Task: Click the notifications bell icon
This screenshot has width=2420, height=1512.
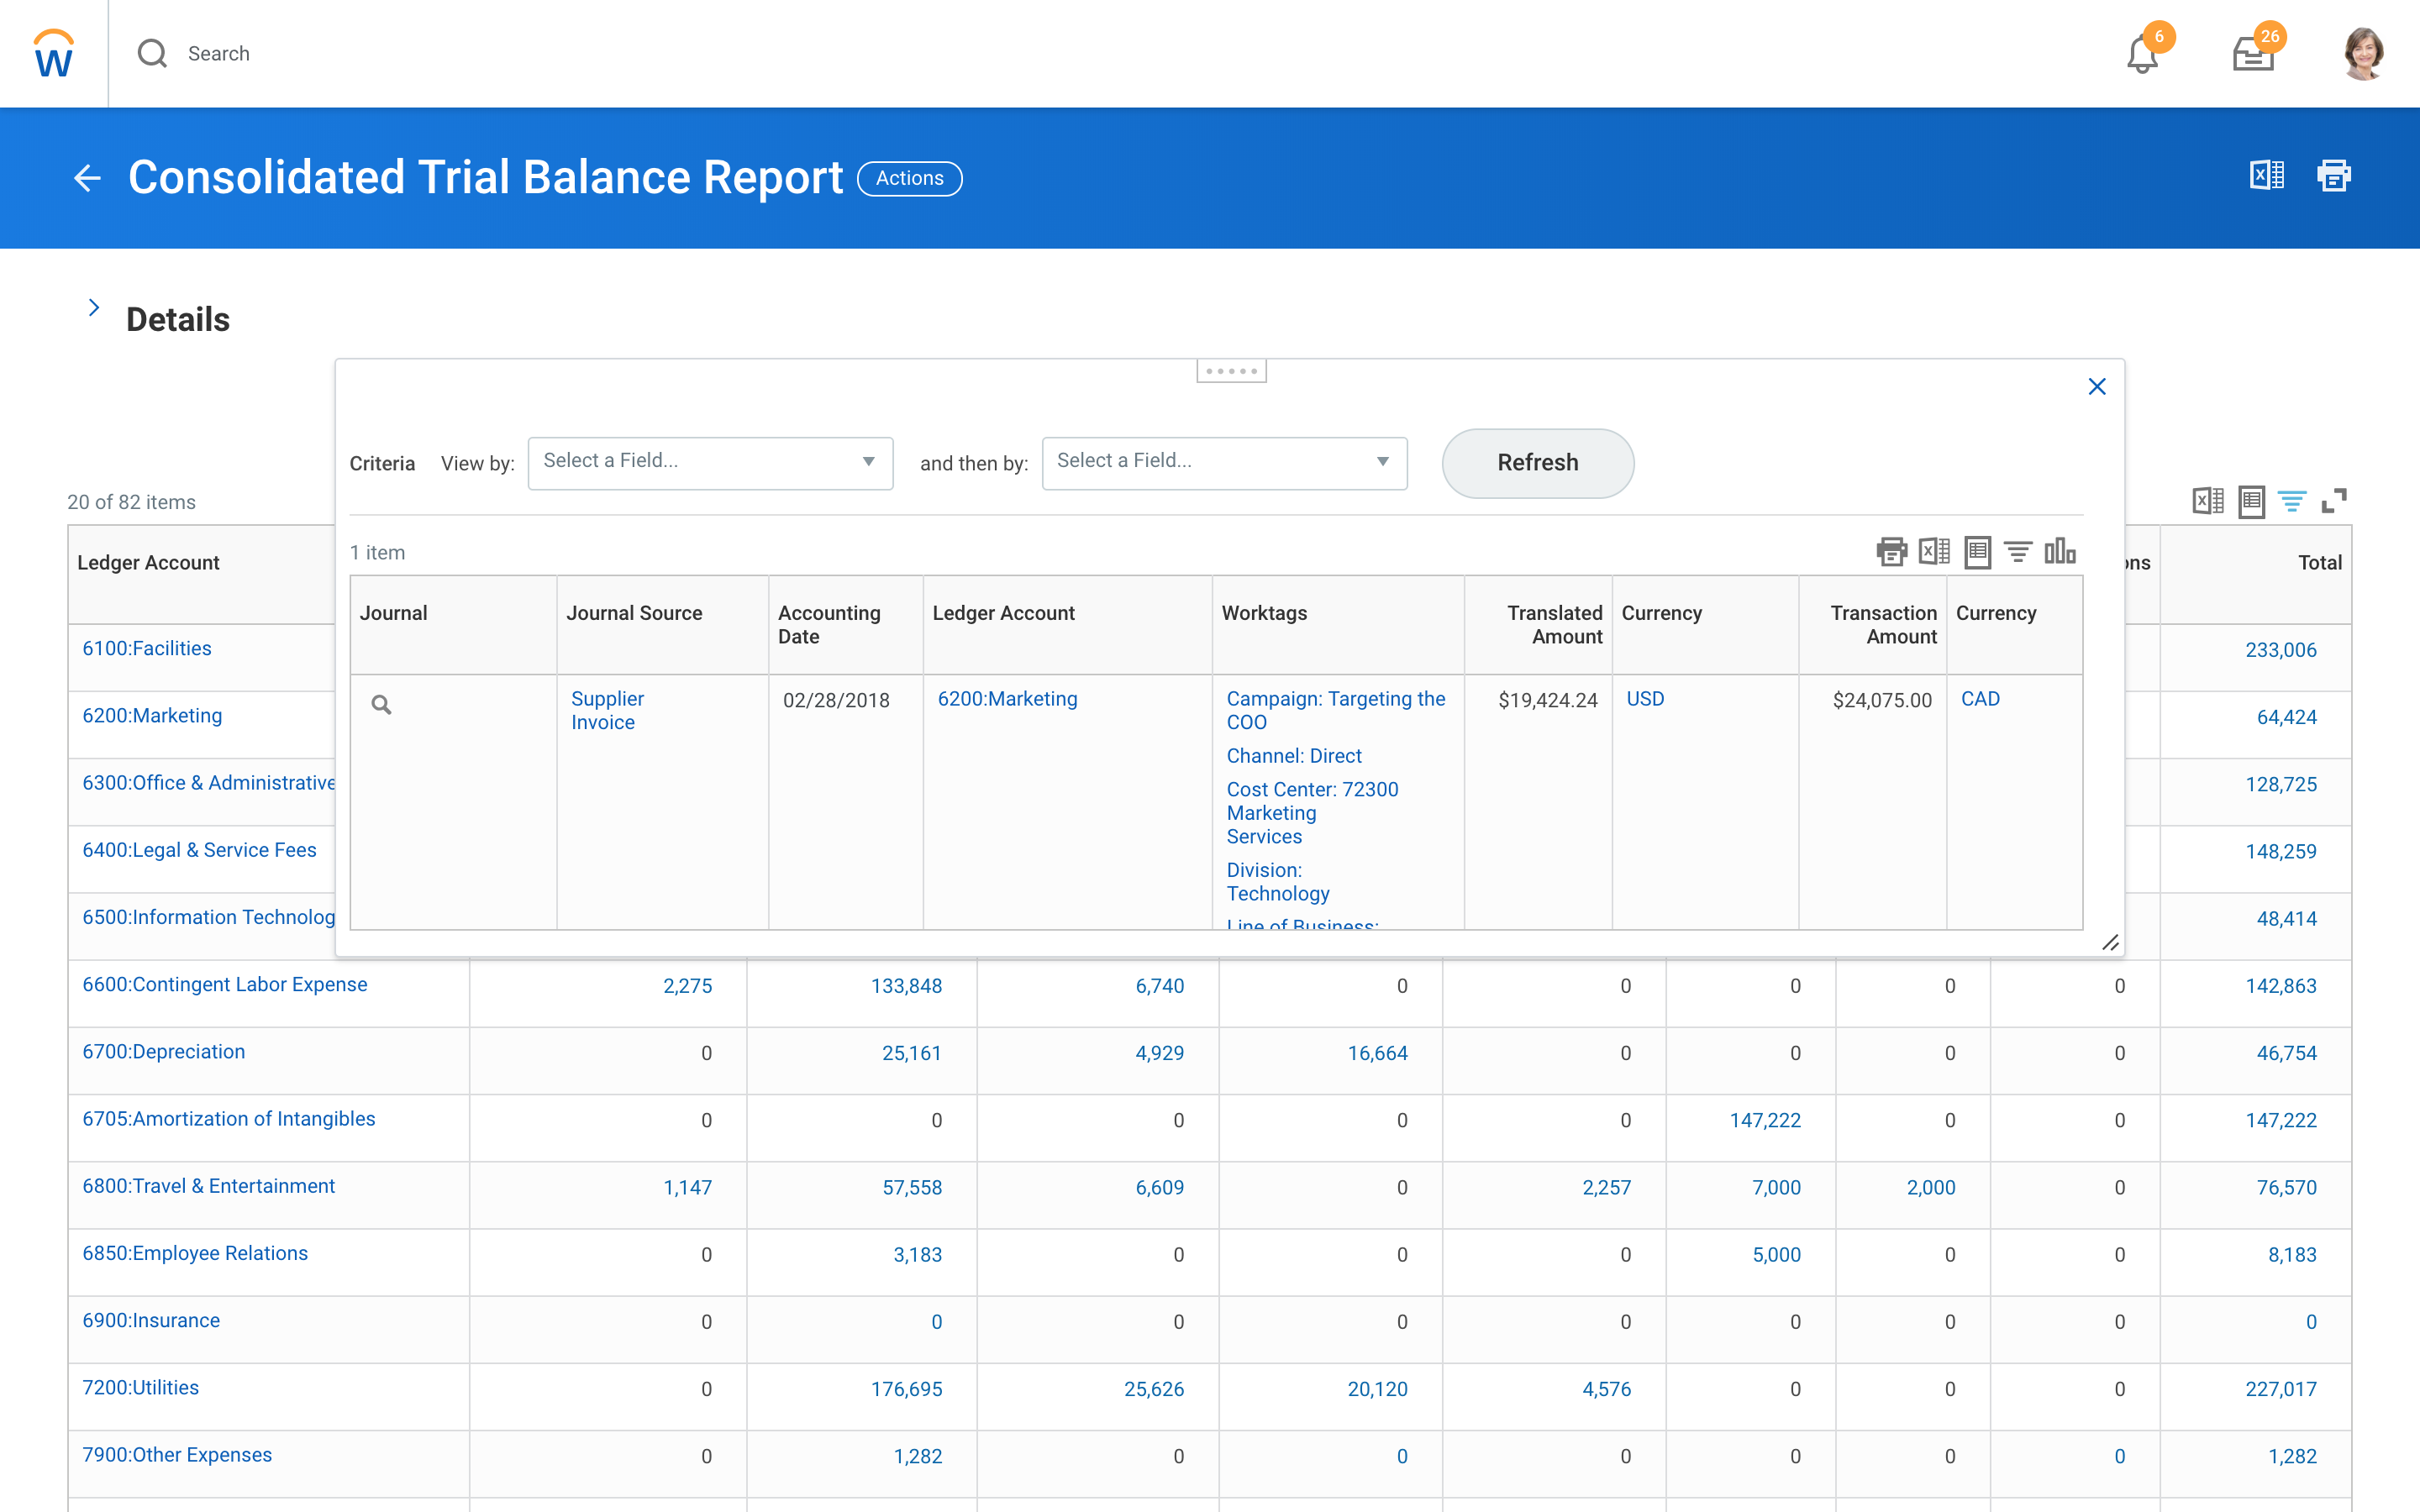Action: (x=2141, y=55)
